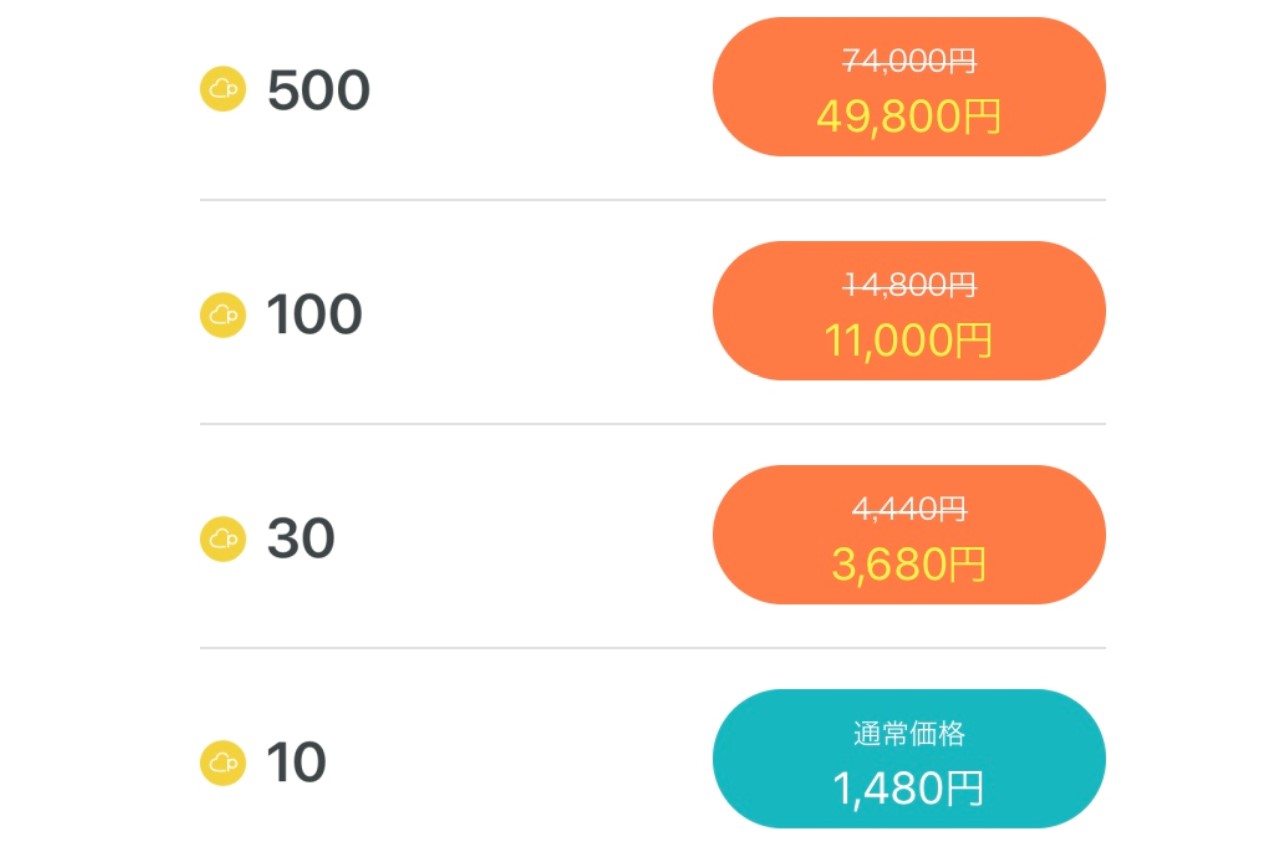Select the 10 coin amount label
This screenshot has width=1280, height=854.
[x=296, y=763]
